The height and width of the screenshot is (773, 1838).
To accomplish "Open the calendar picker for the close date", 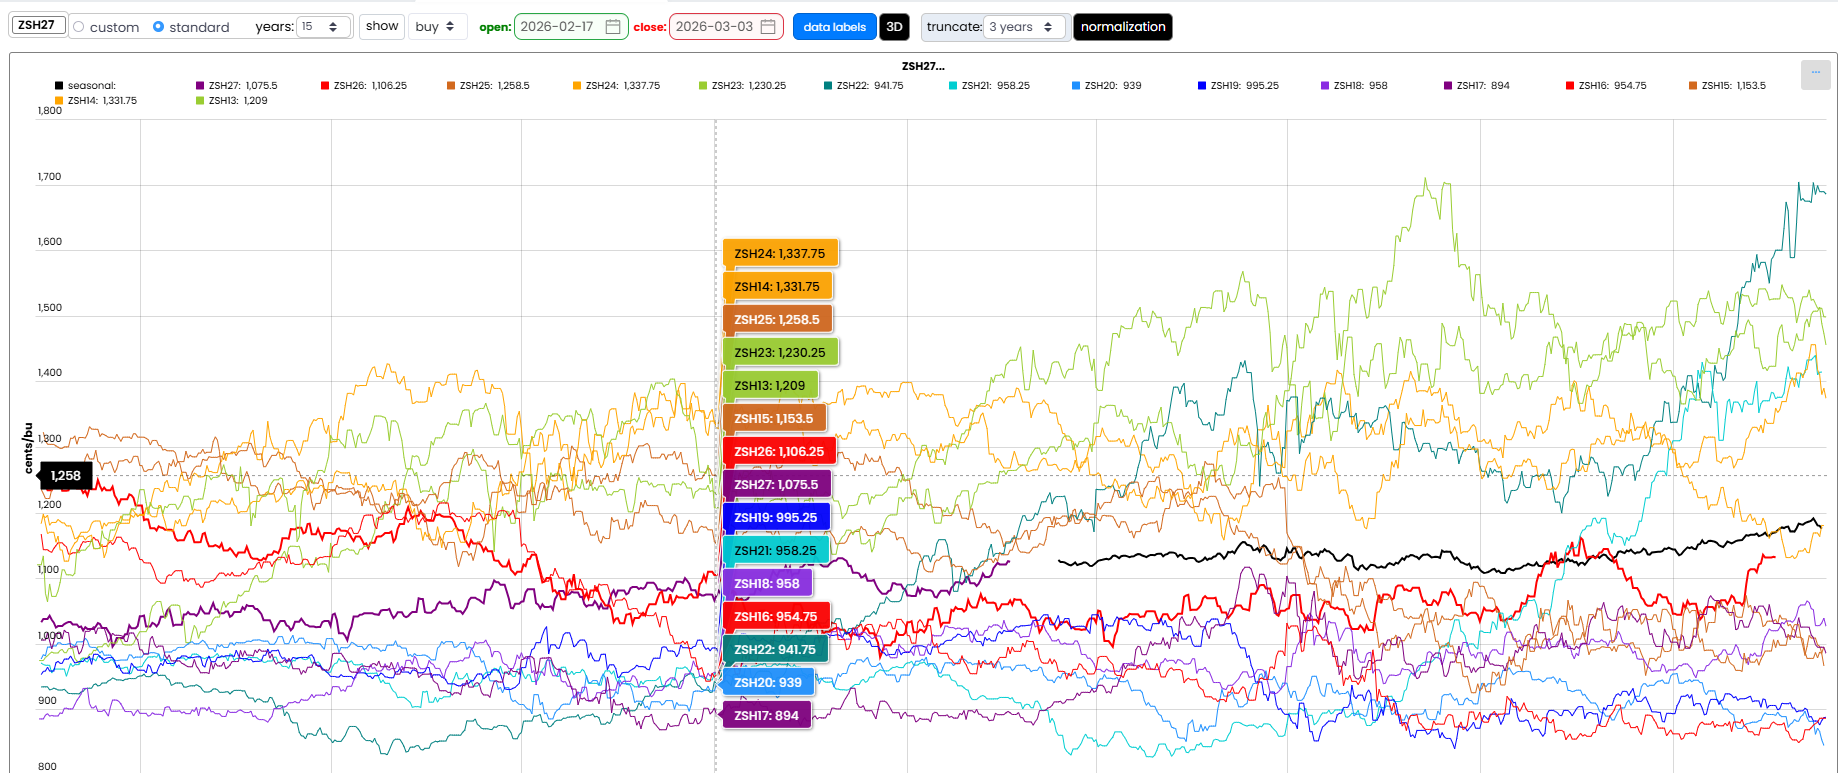I will (x=768, y=27).
